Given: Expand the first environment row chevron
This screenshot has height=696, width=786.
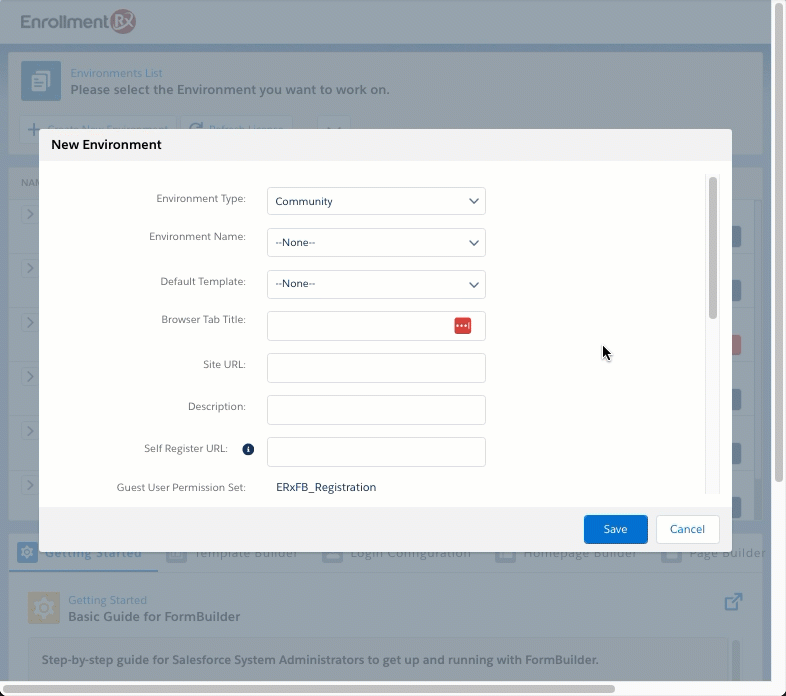Looking at the screenshot, I should pyautogui.click(x=30, y=214).
